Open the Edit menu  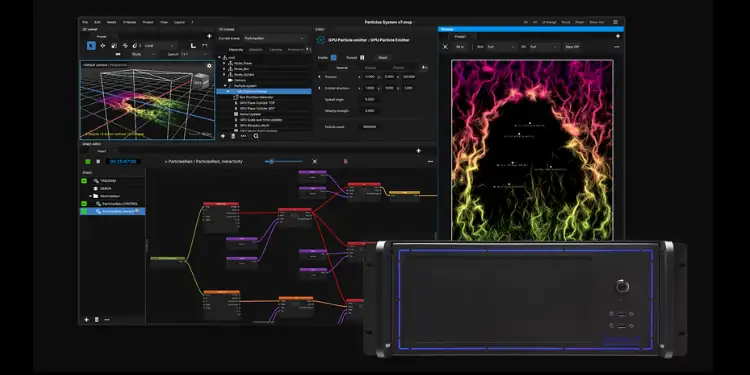coord(97,22)
